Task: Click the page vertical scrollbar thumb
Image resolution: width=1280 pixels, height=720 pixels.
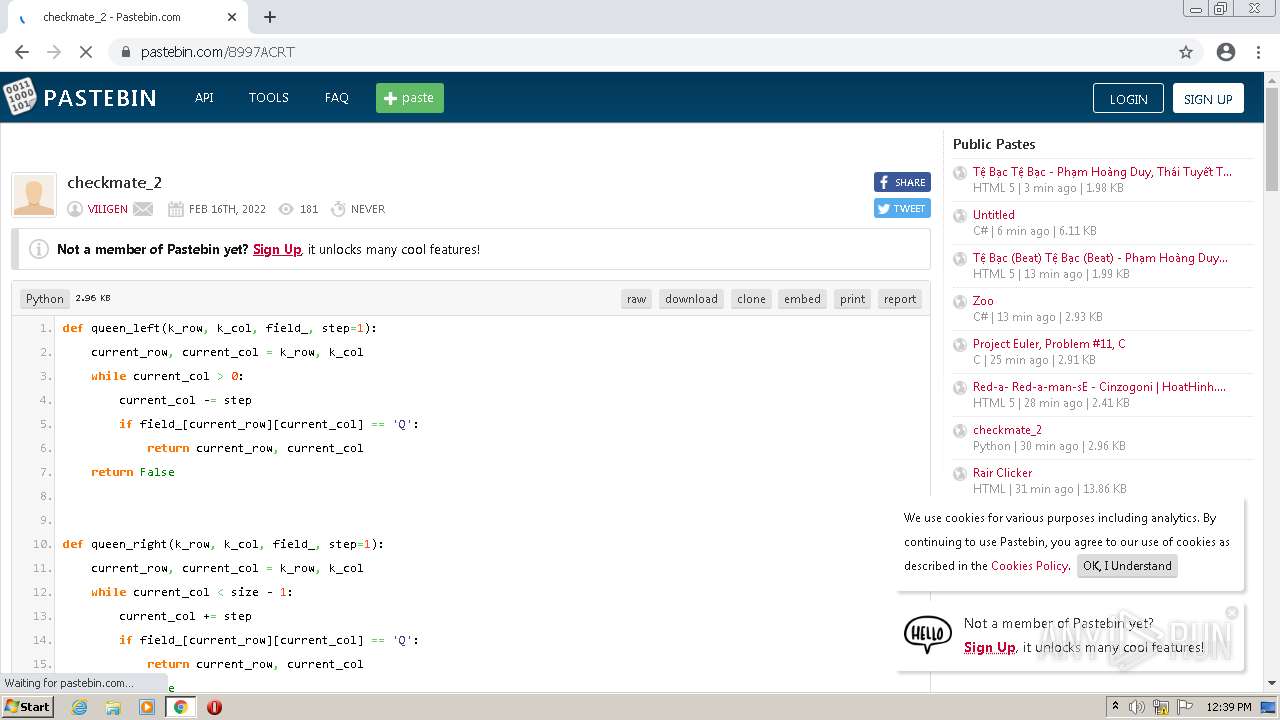Action: (1271, 139)
